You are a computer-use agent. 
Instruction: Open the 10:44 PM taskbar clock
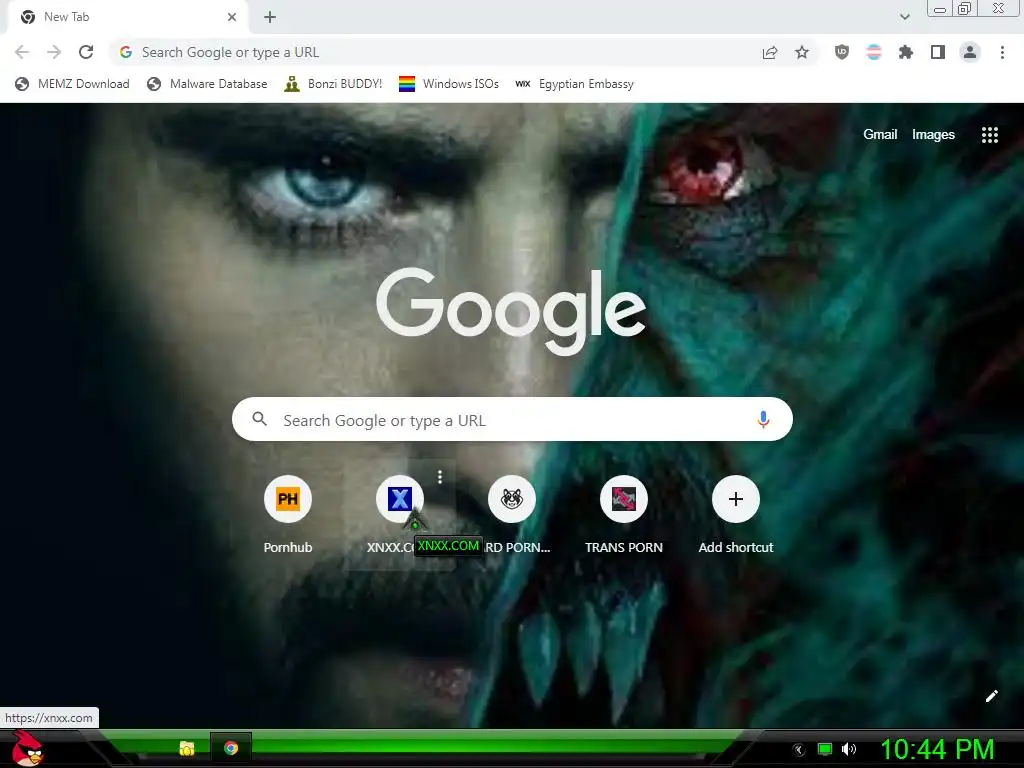point(937,750)
